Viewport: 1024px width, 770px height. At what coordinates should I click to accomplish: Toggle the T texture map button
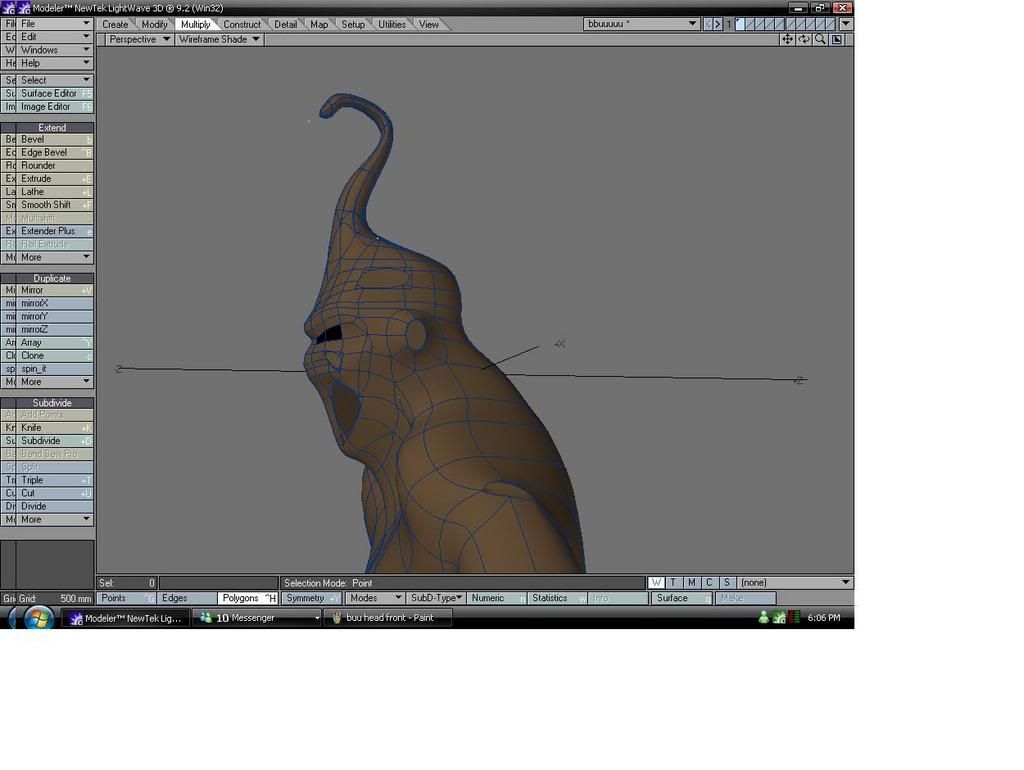pyautogui.click(x=673, y=583)
